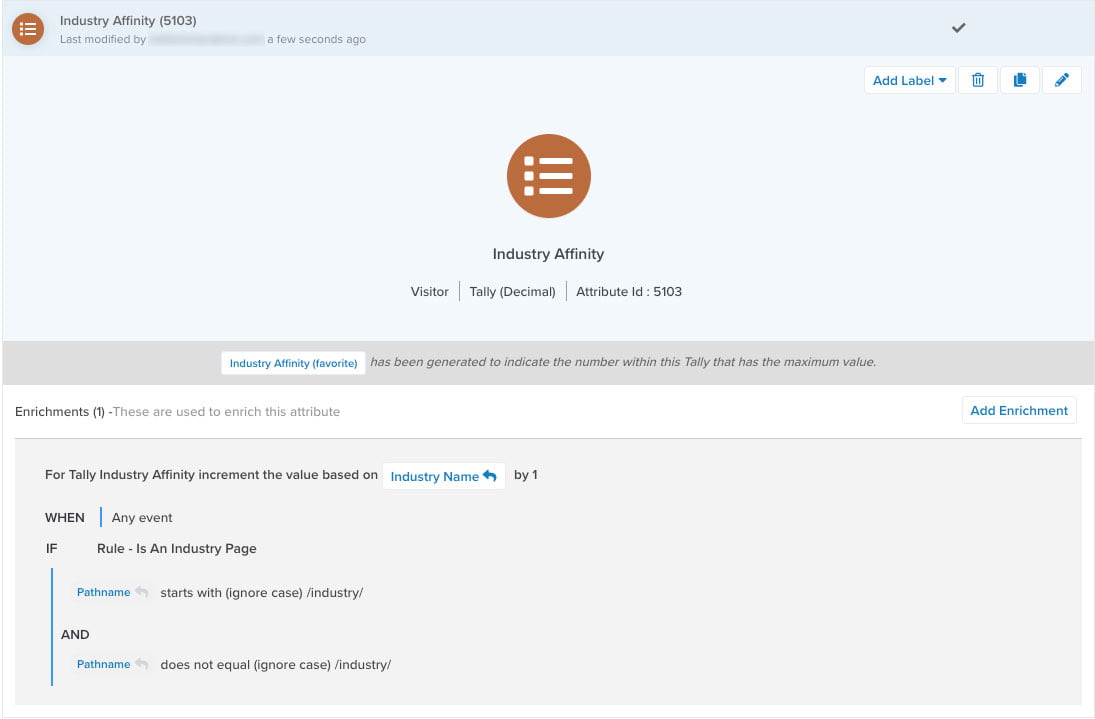
Task: Click the arrow icon next to first Pathname
Action: pyautogui.click(x=142, y=592)
